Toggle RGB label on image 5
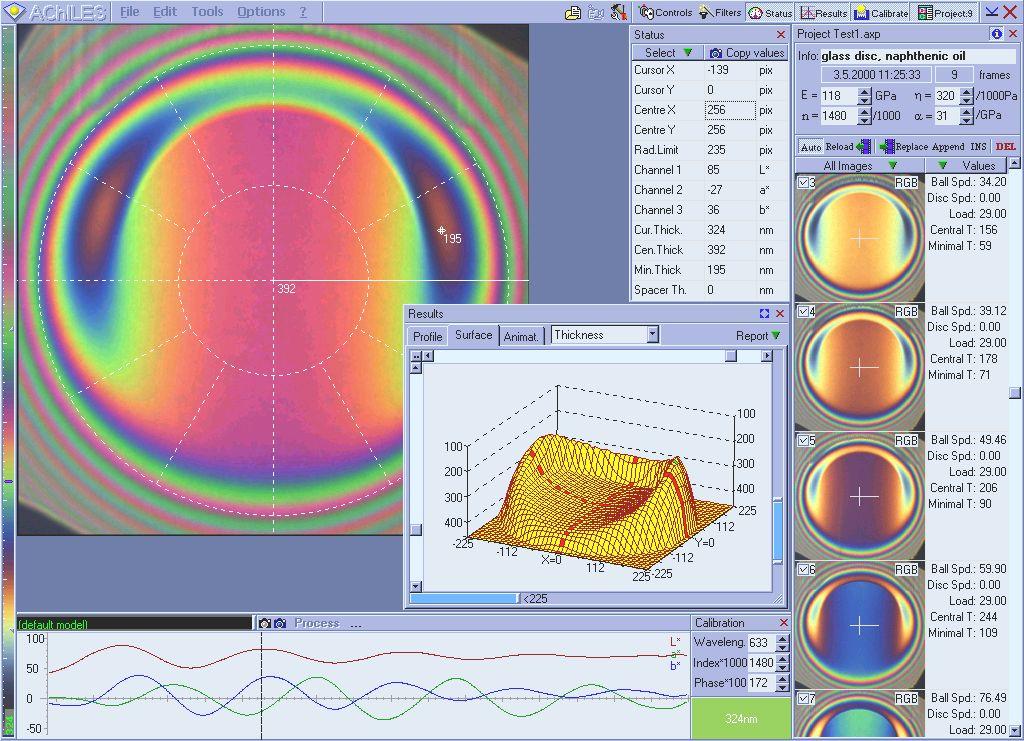 coord(906,441)
